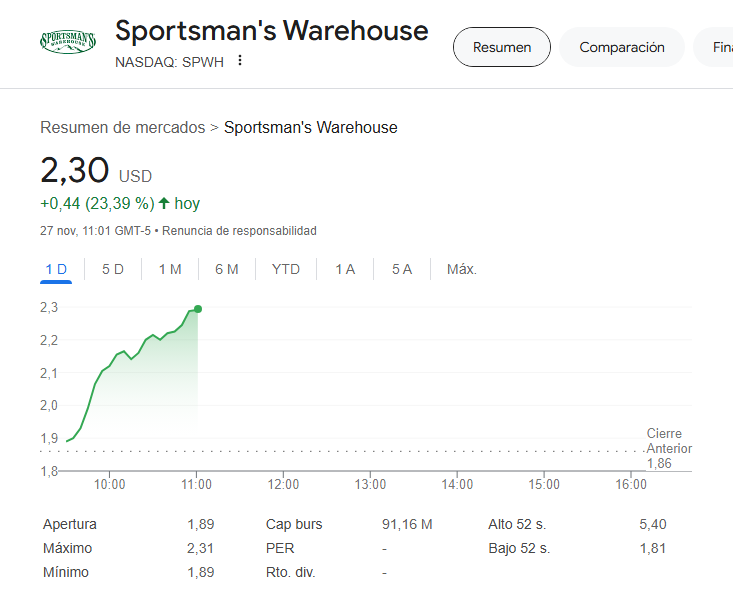733x589 pixels.
Task: Click the market cap value 91,16 M
Action: pyautogui.click(x=407, y=524)
